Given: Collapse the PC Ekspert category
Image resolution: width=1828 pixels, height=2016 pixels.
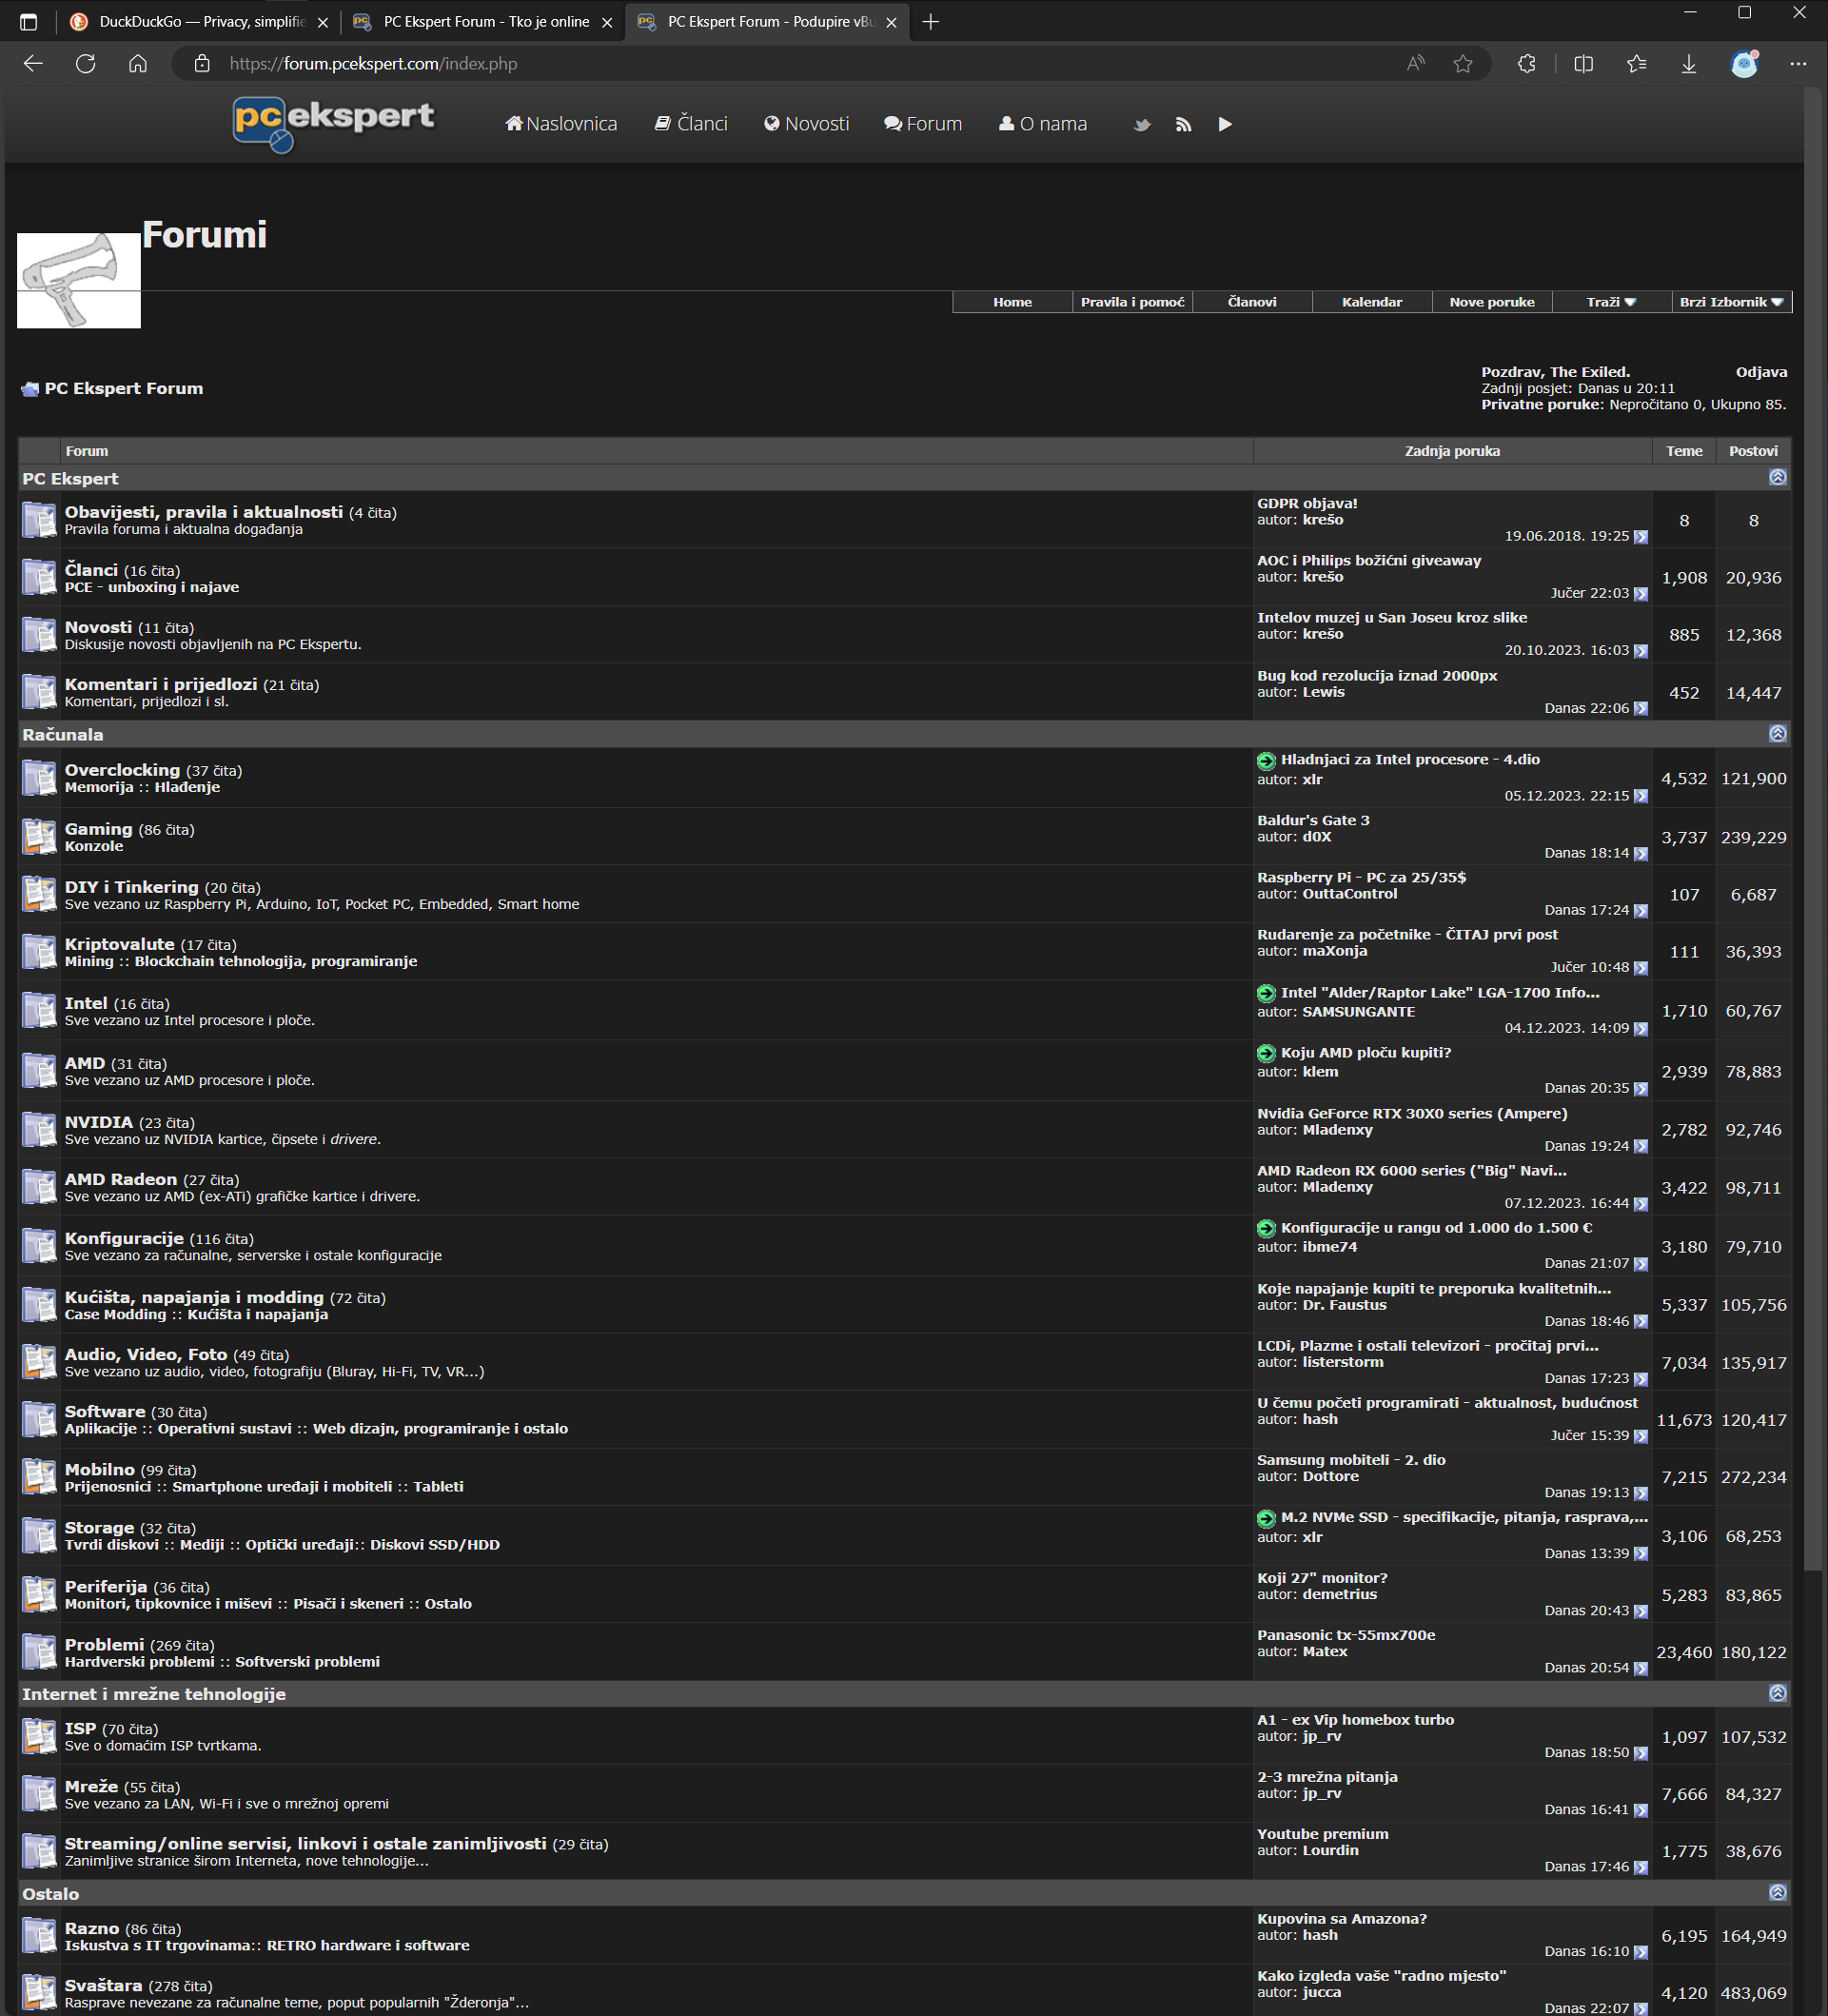Looking at the screenshot, I should point(1777,478).
